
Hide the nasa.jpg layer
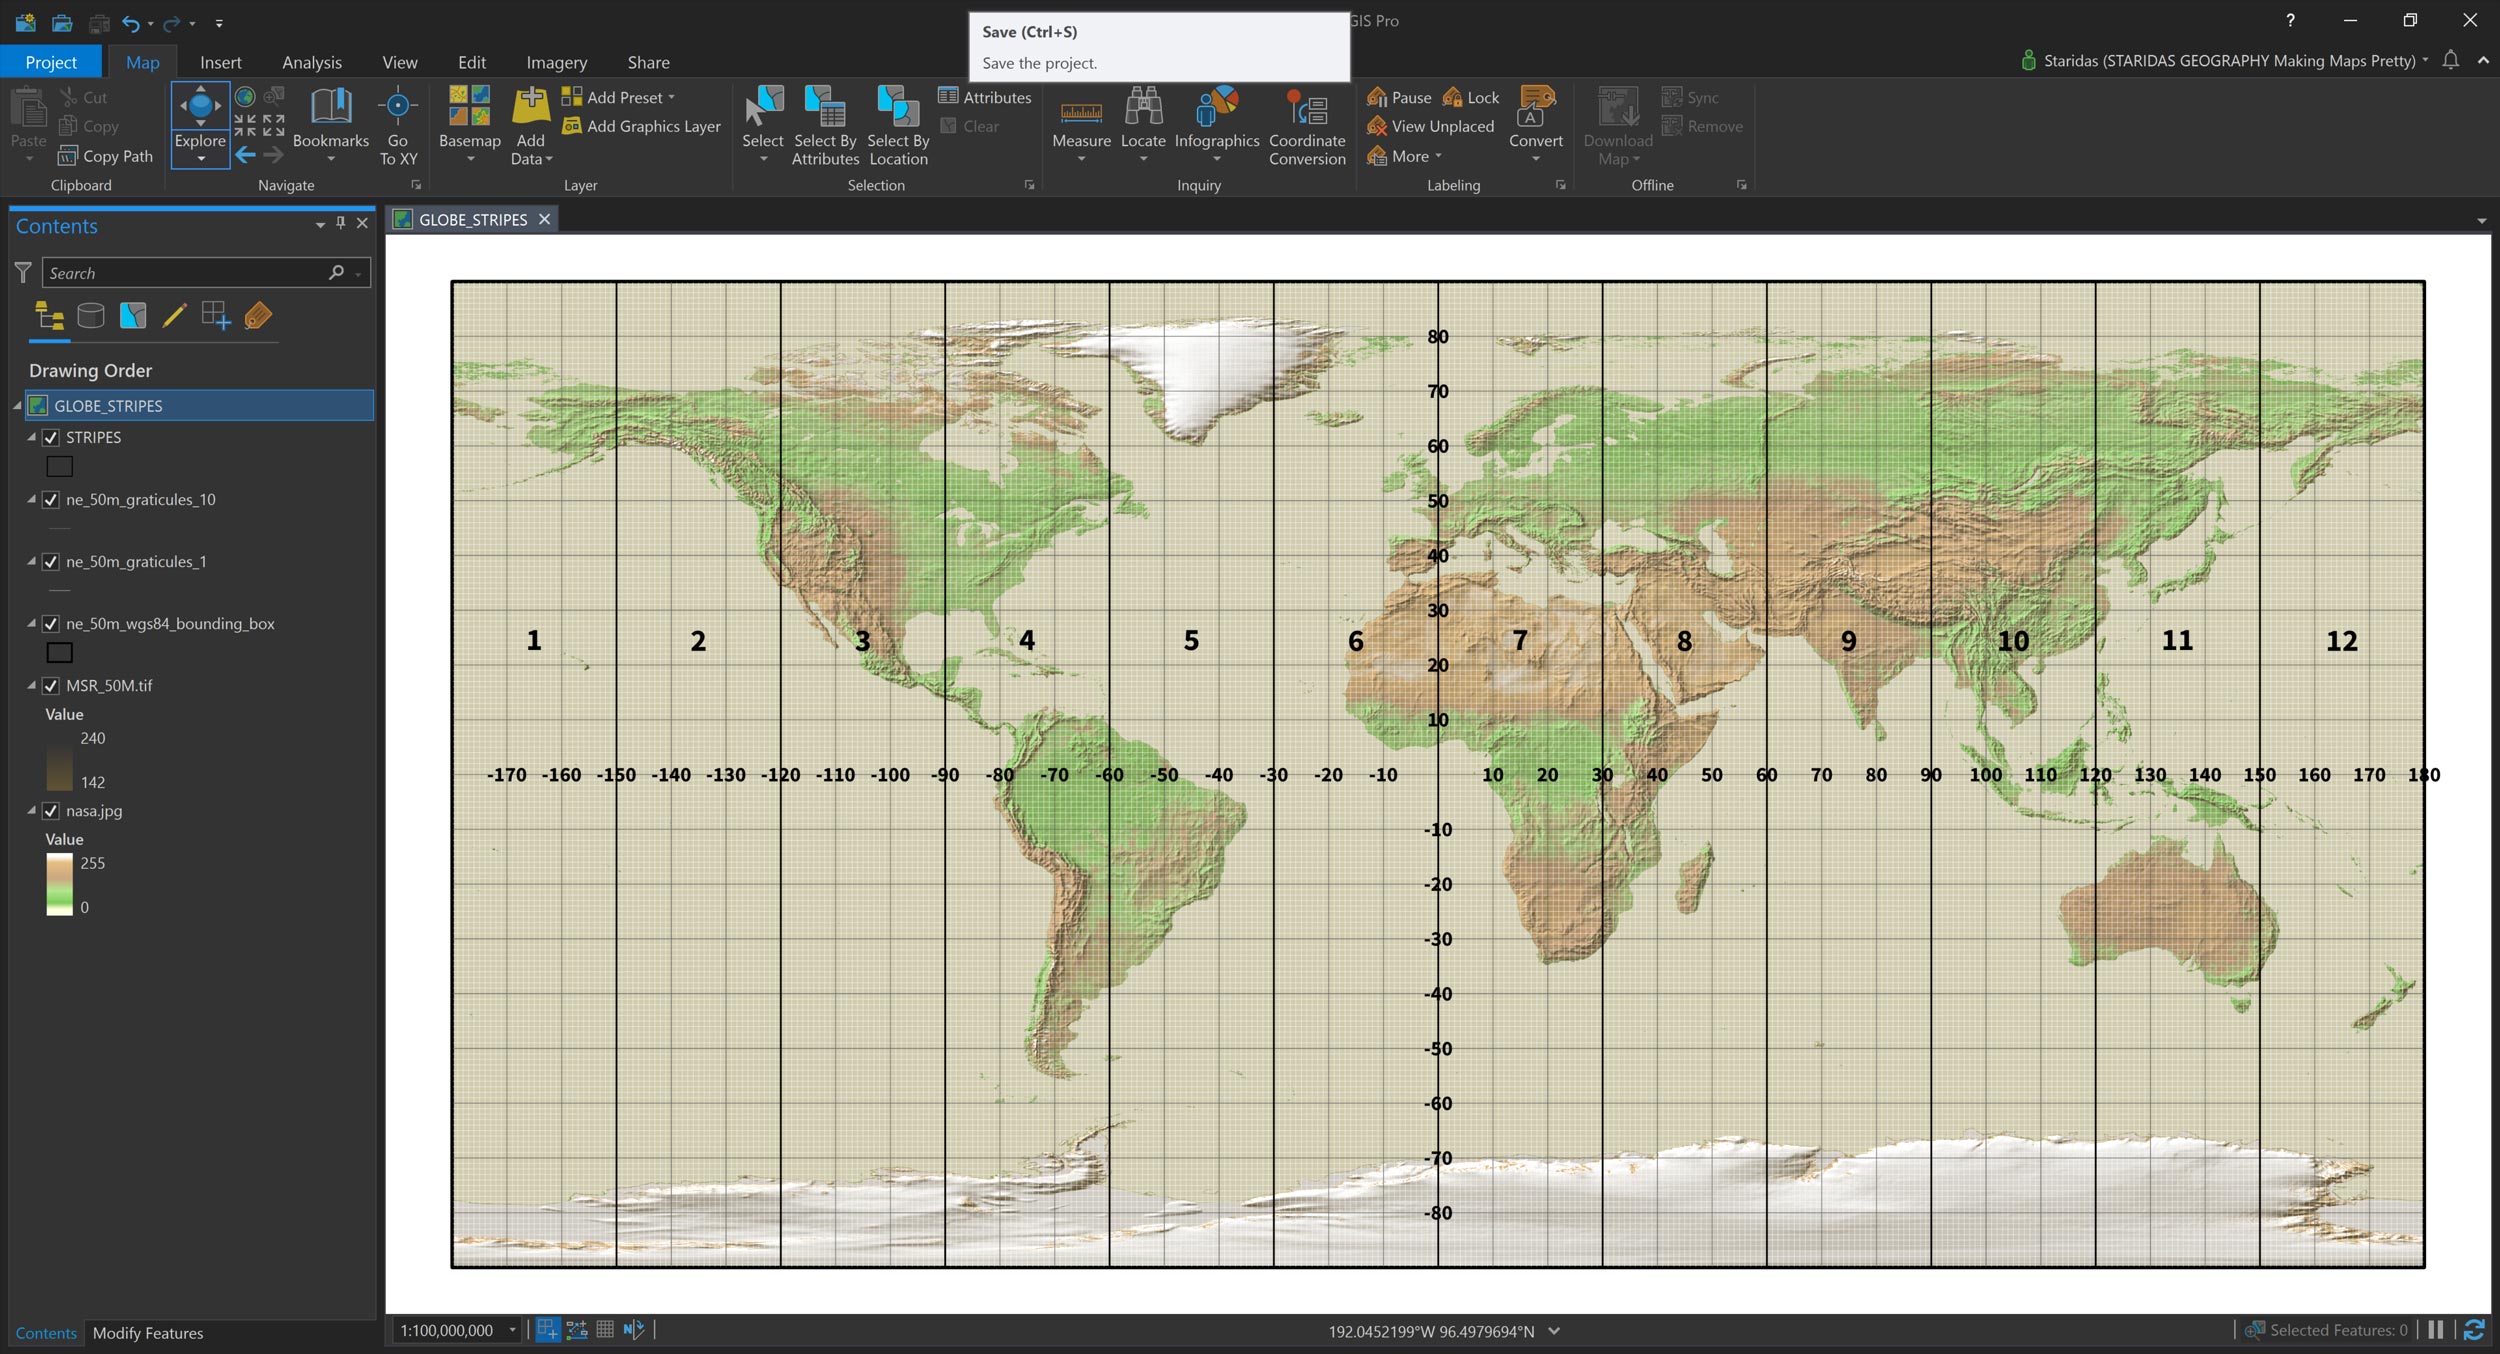click(51, 811)
